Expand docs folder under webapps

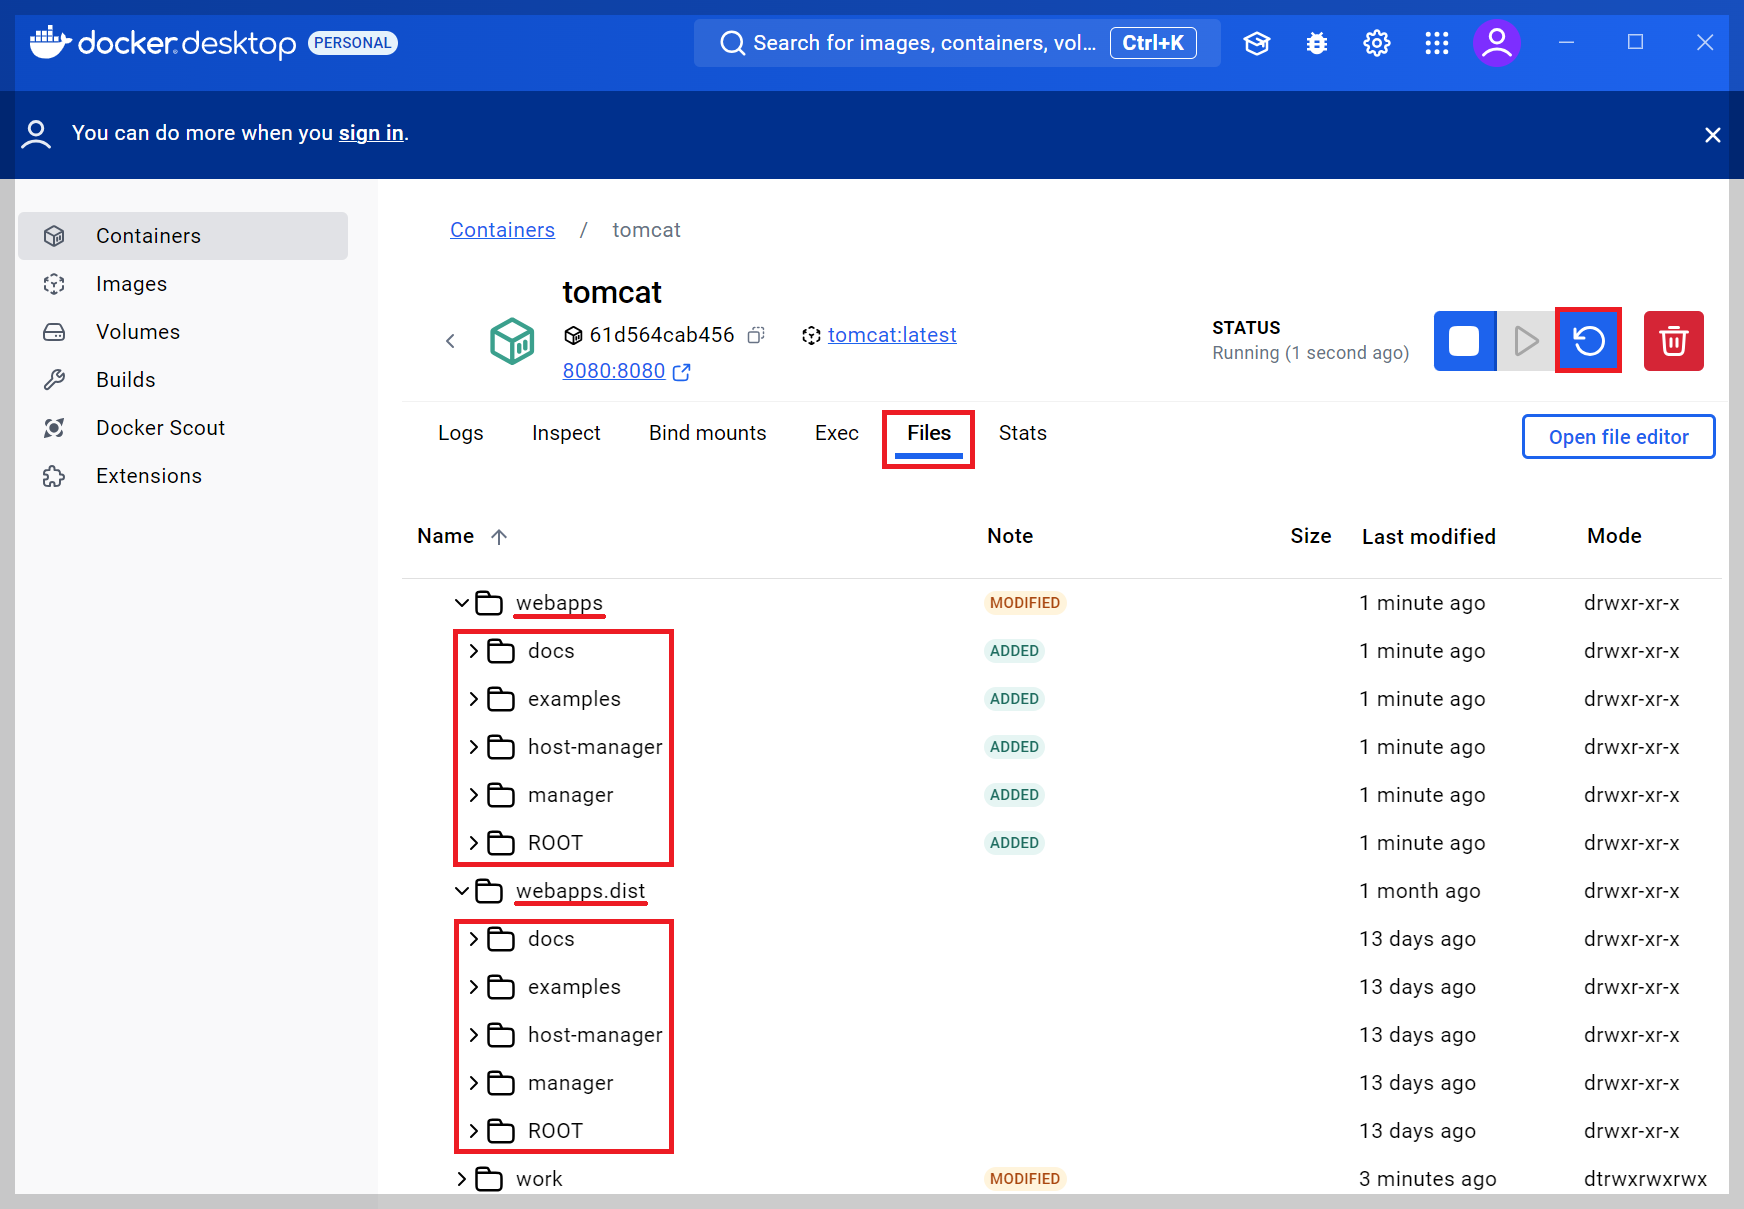click(474, 651)
